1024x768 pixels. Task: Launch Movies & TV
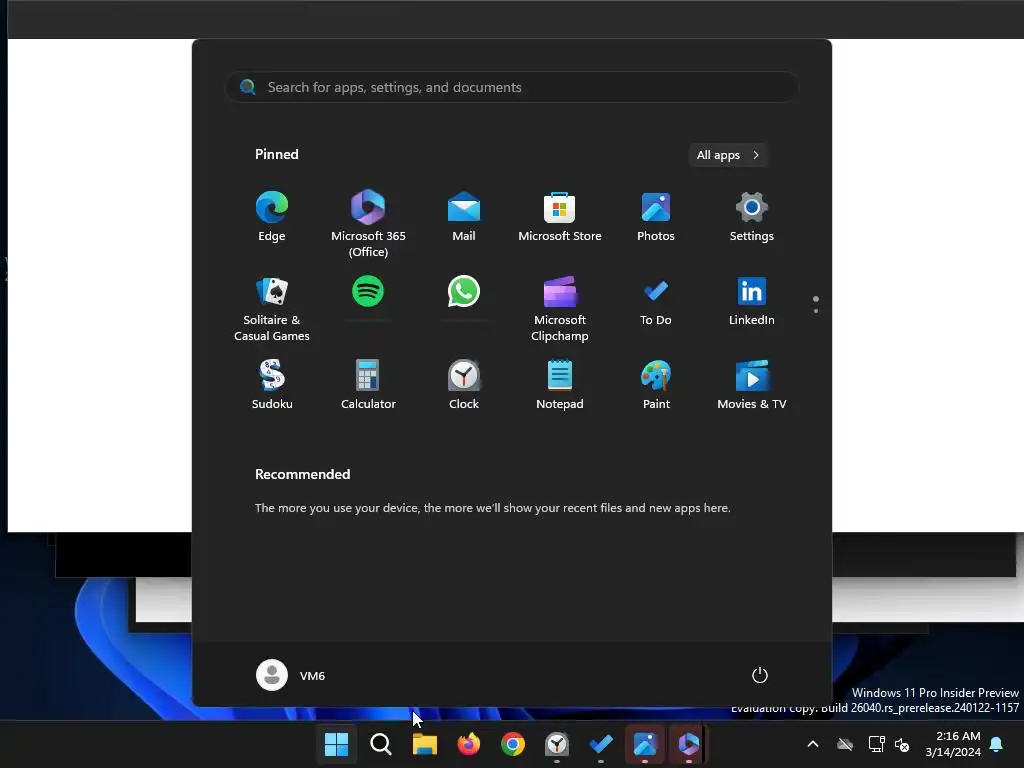pyautogui.click(x=752, y=385)
